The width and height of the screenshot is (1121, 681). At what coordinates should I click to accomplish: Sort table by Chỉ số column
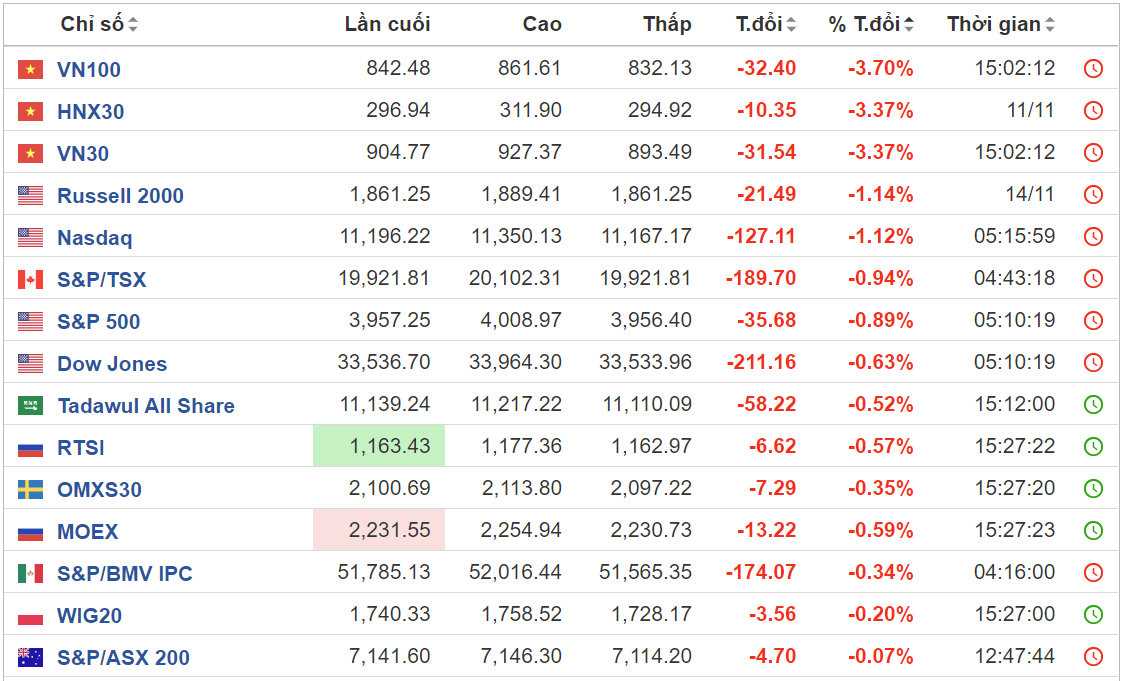pos(99,25)
